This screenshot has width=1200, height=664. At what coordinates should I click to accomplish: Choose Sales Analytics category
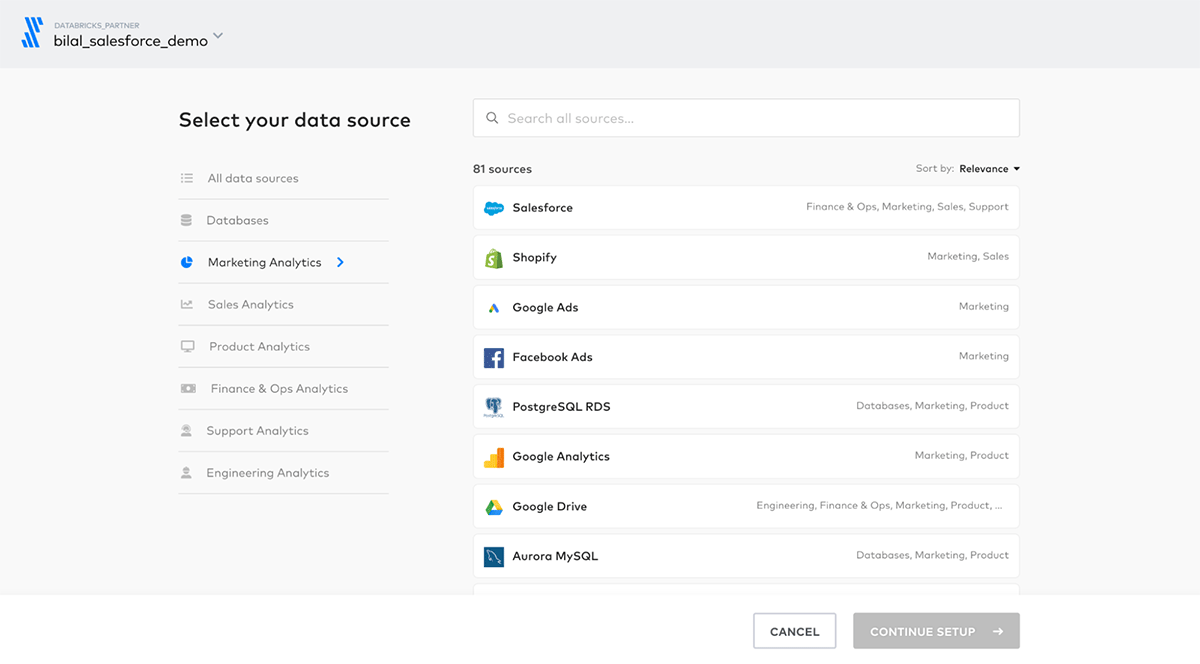click(x=250, y=304)
